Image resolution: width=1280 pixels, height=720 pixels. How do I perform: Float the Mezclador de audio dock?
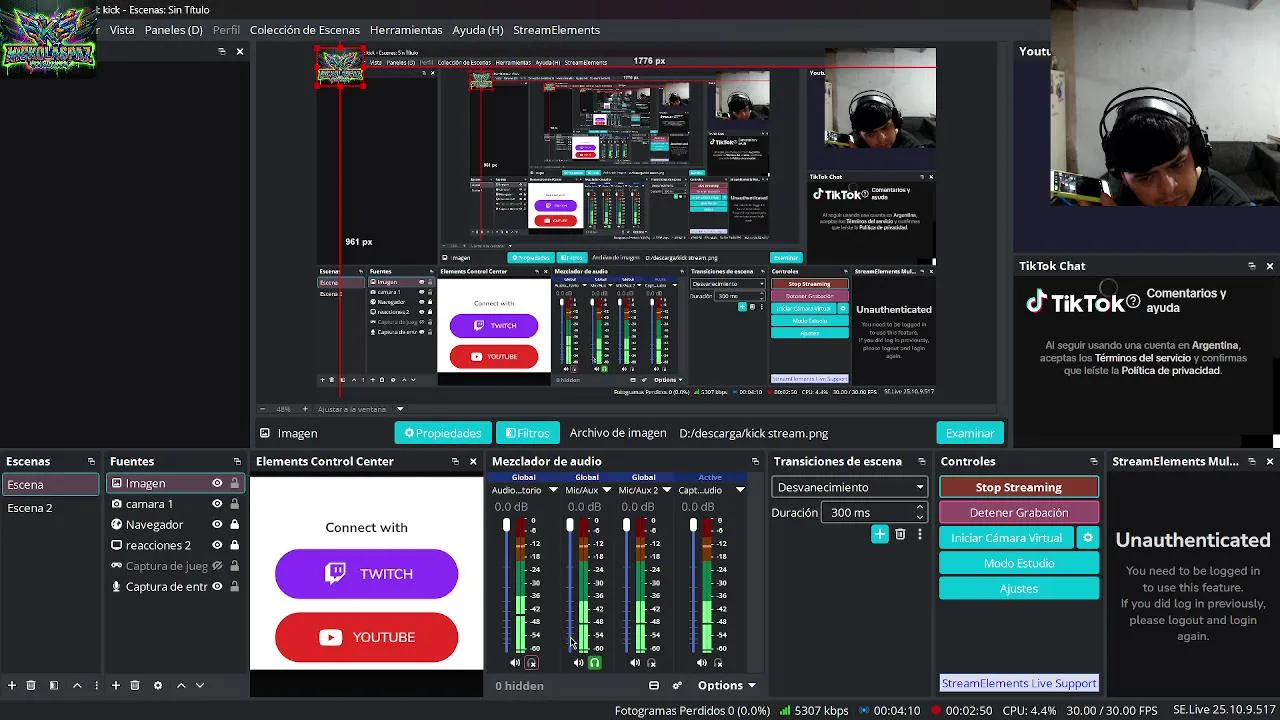click(x=757, y=462)
